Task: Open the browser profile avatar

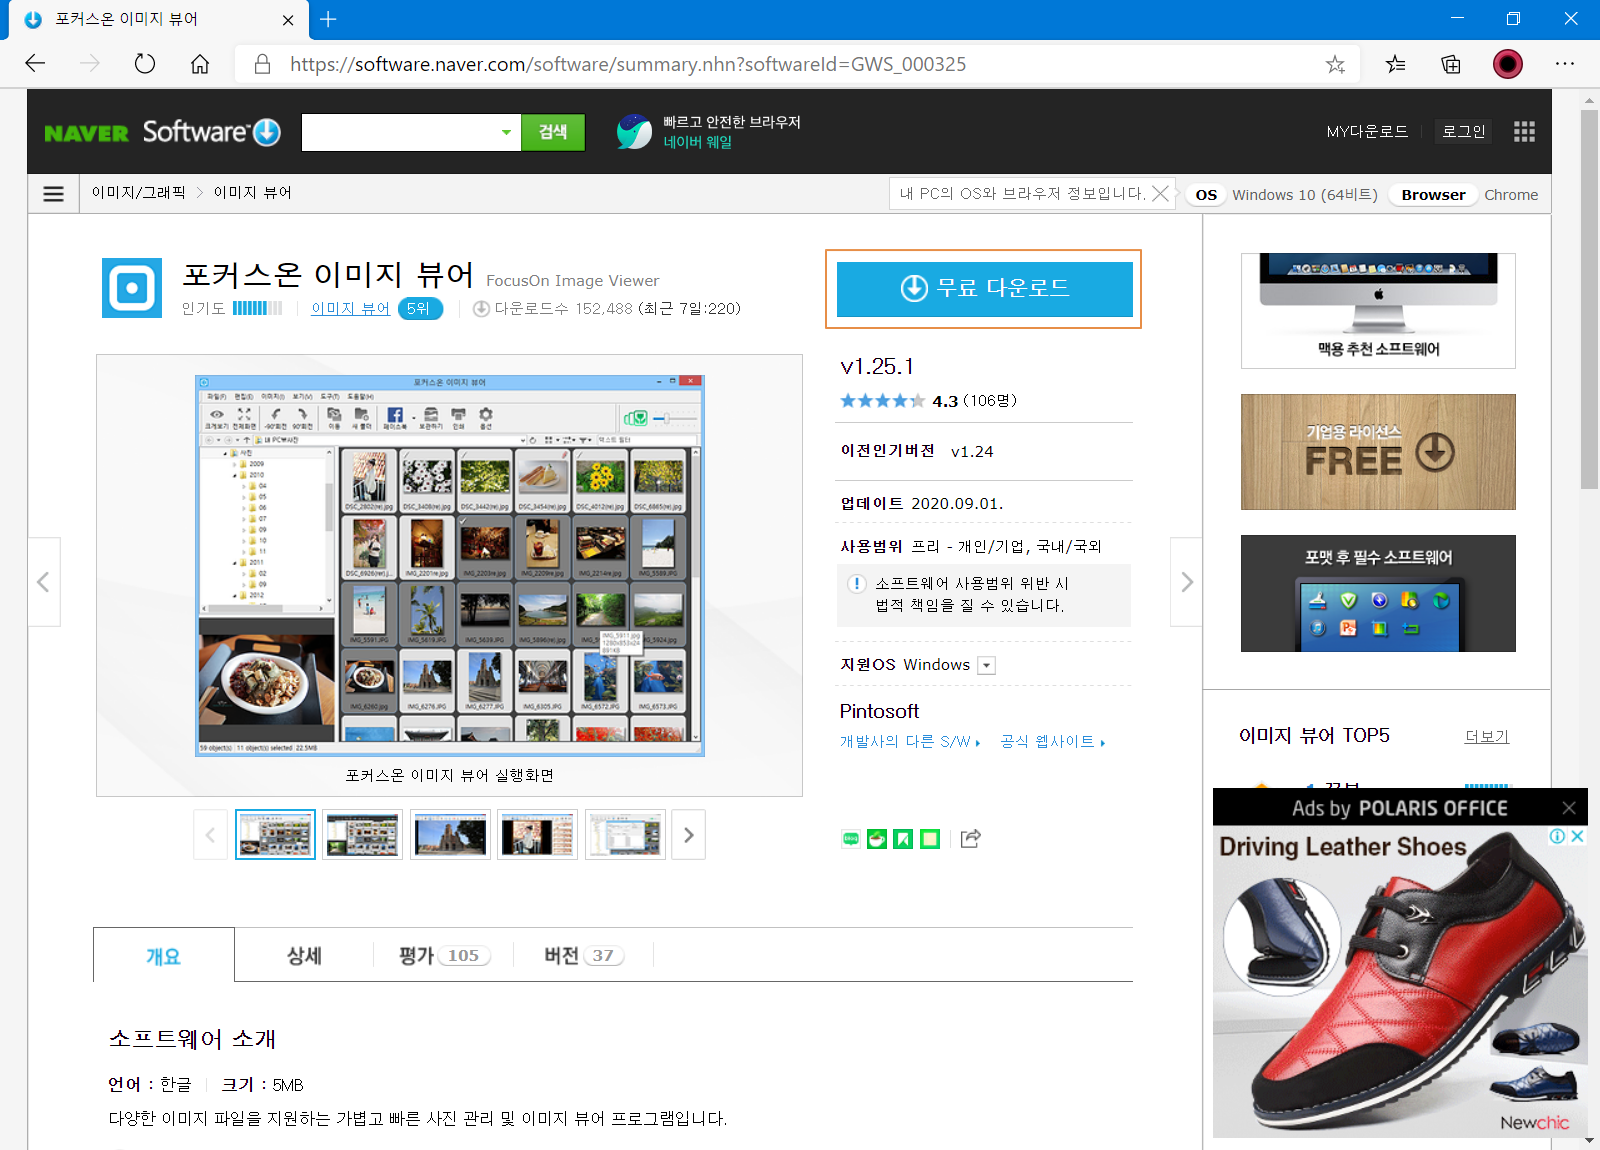Action: pos(1508,64)
